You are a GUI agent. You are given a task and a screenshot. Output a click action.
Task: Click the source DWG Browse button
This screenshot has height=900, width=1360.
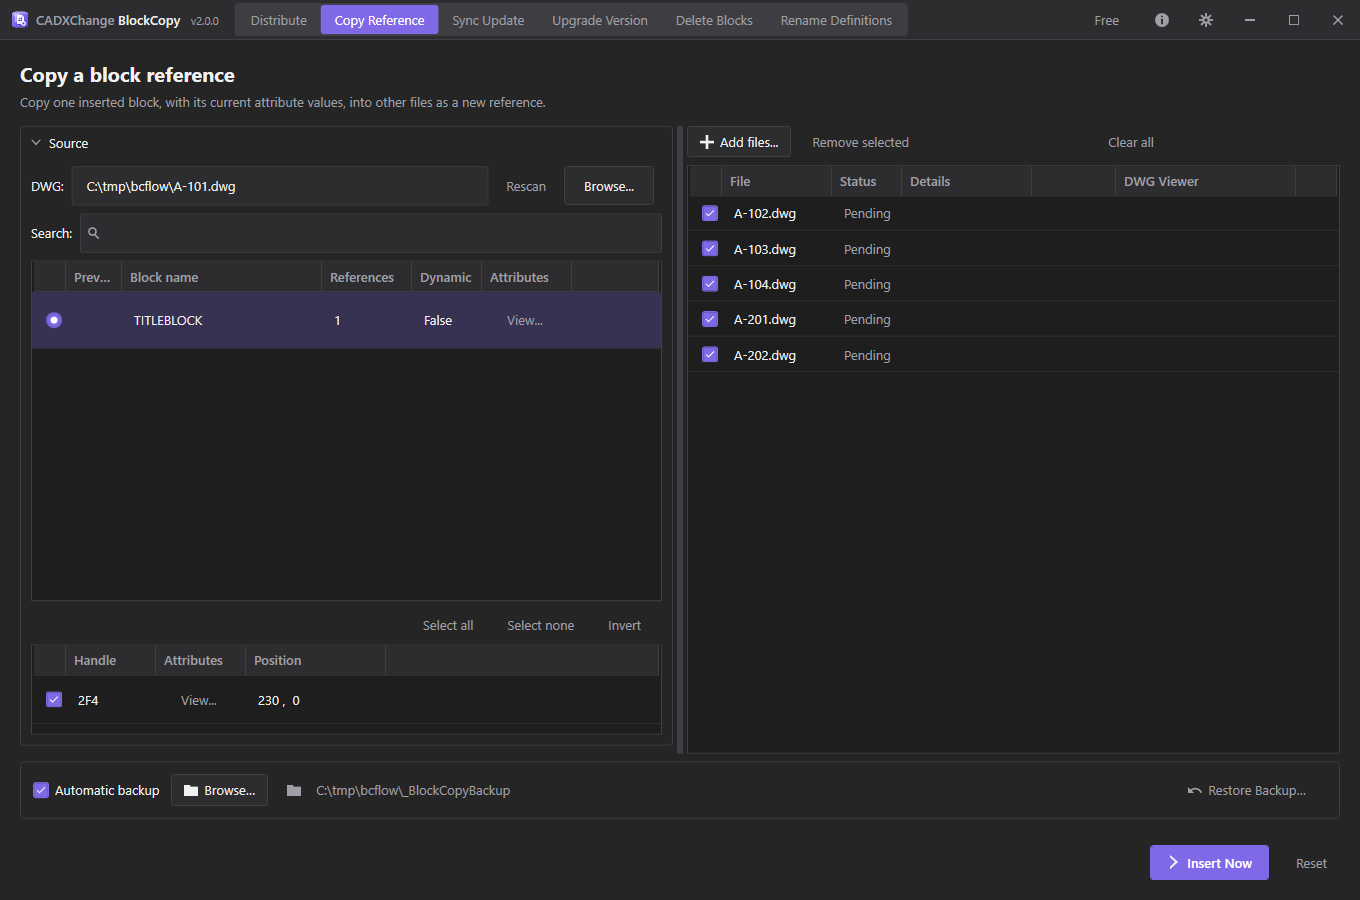(609, 186)
